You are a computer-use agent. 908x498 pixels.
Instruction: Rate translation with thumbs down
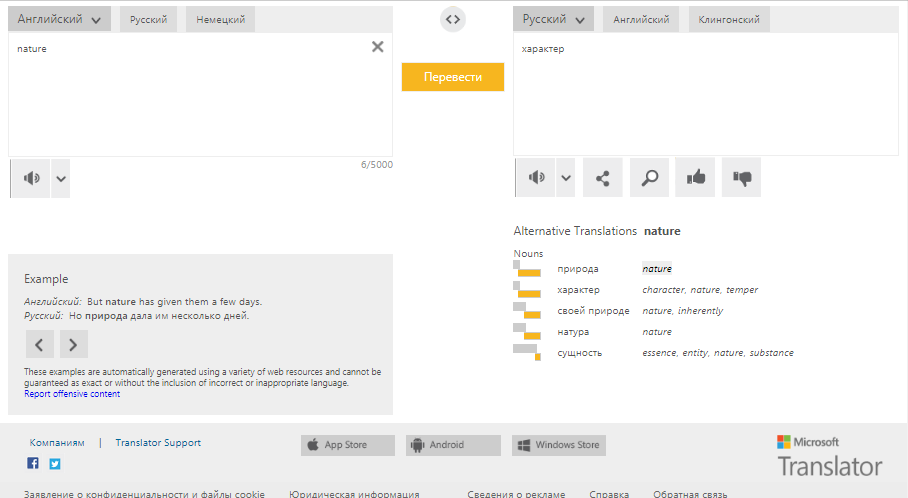741,177
